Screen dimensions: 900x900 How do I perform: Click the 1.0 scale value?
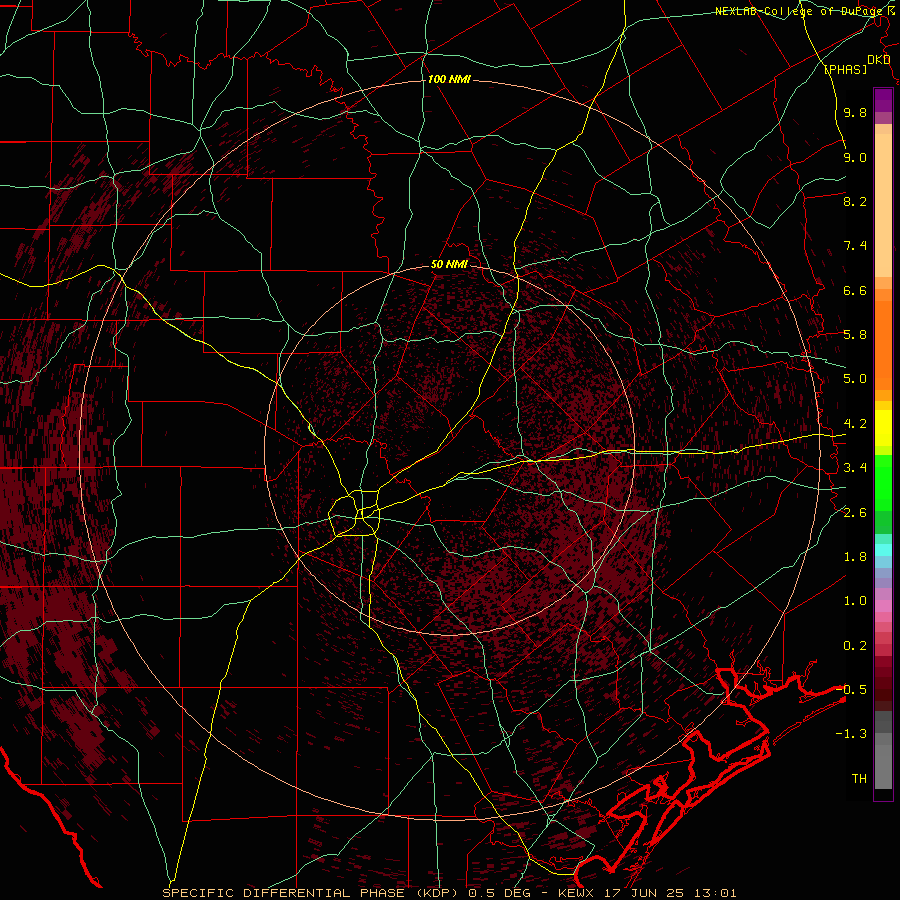855,601
